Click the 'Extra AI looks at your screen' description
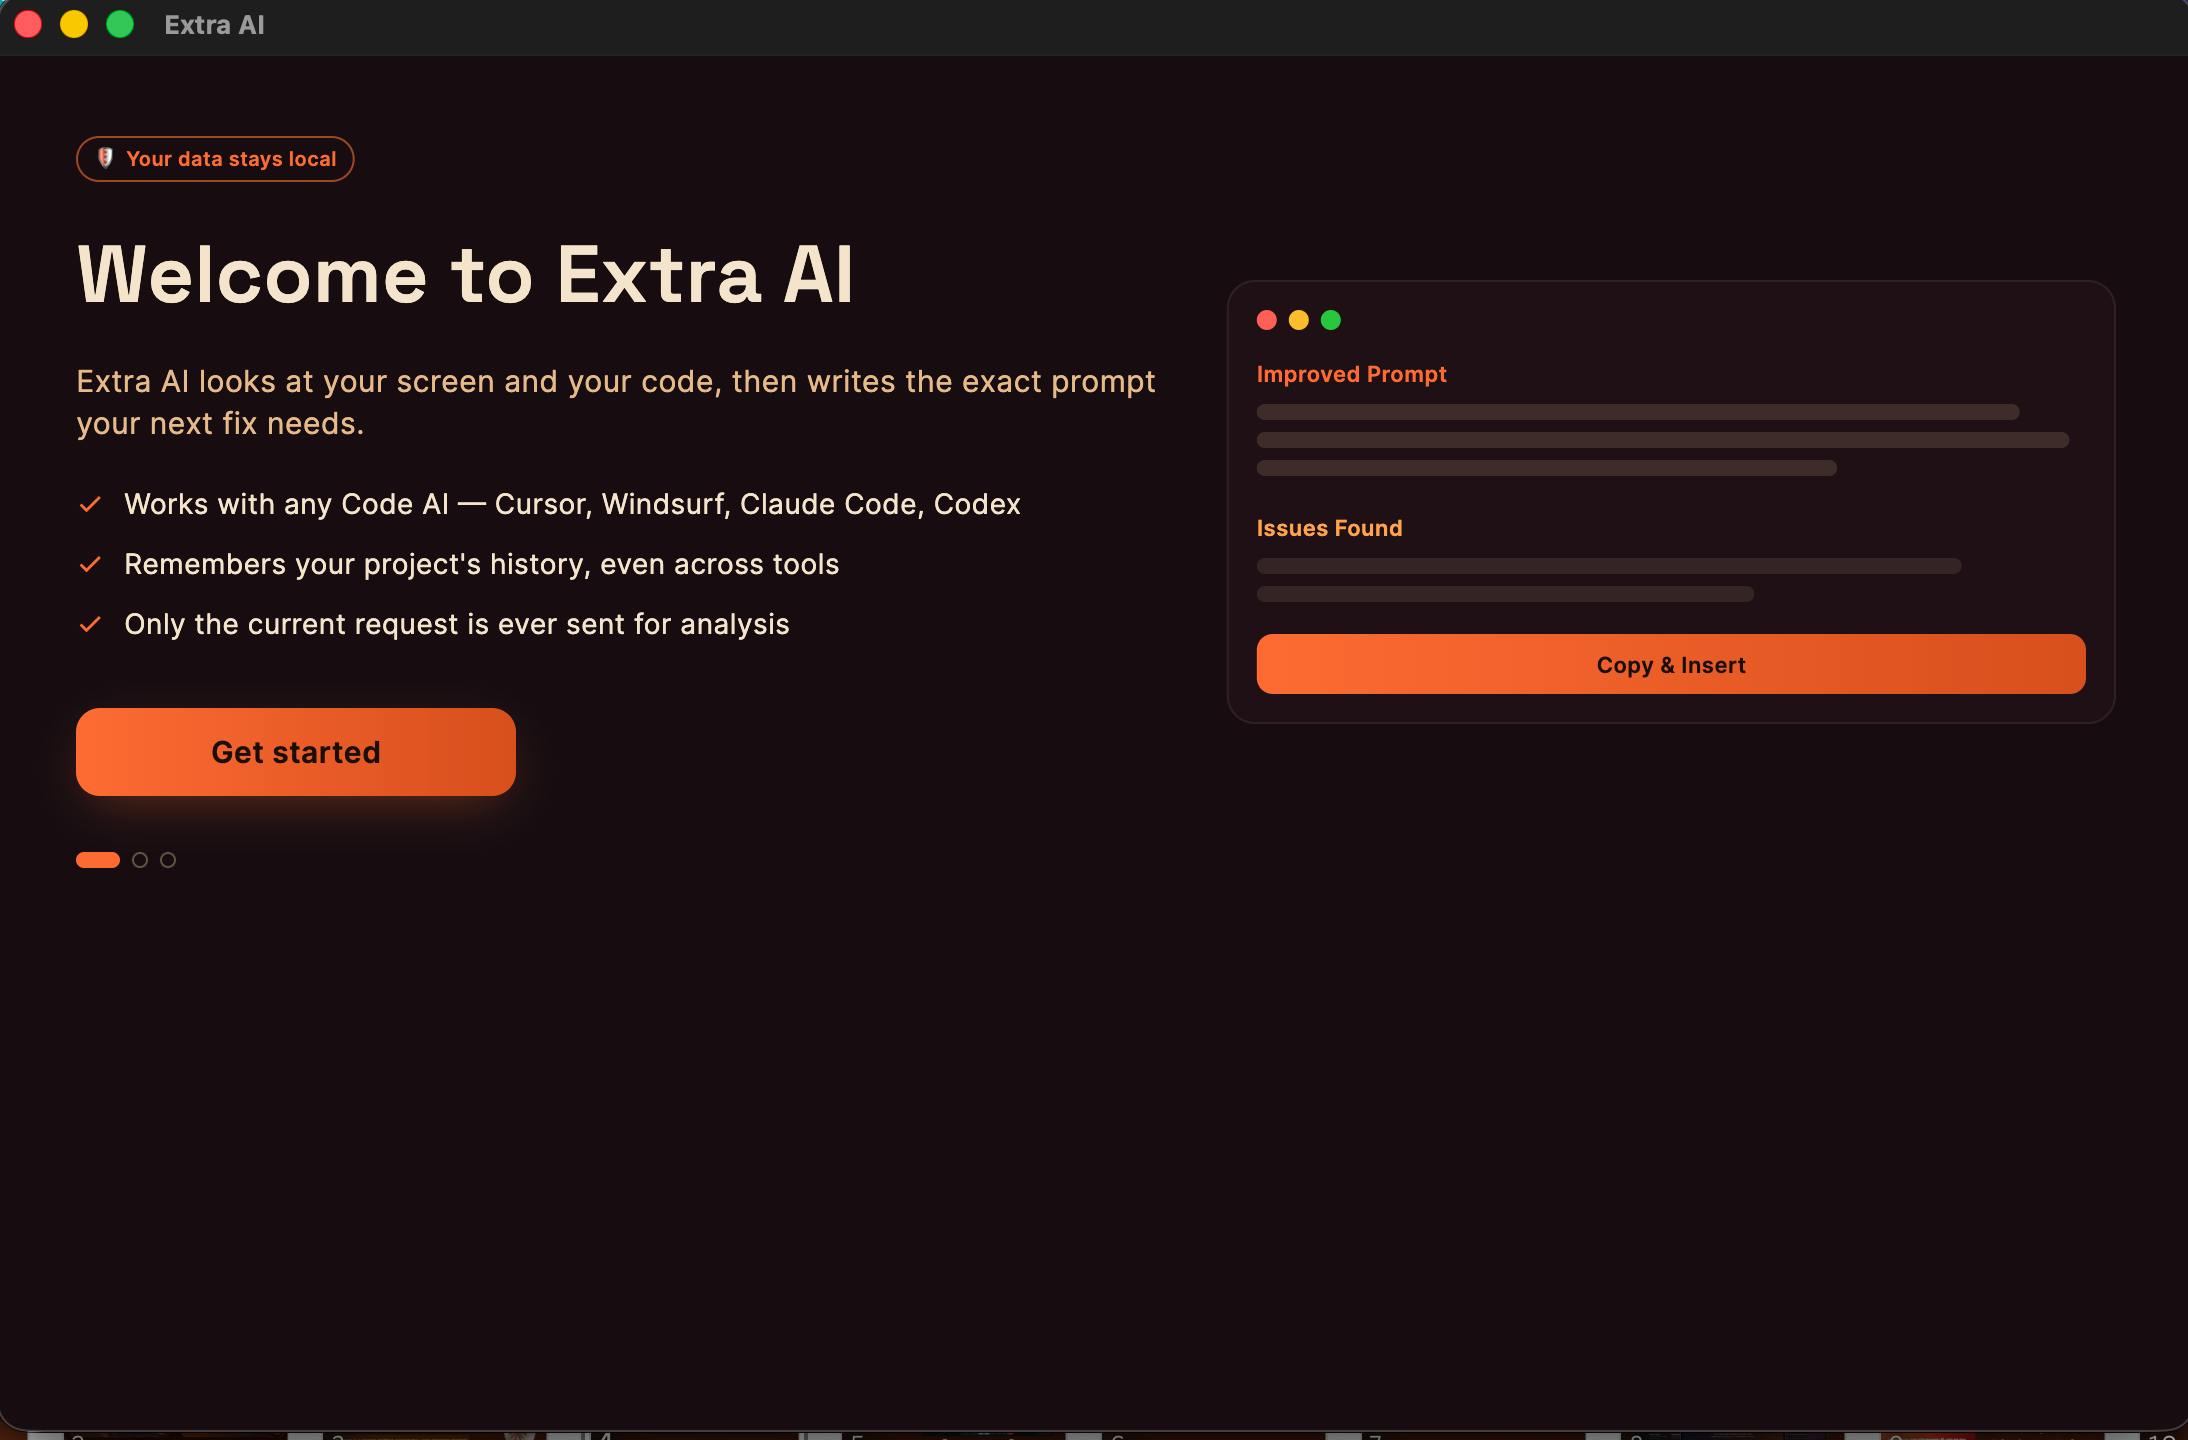 (x=616, y=402)
